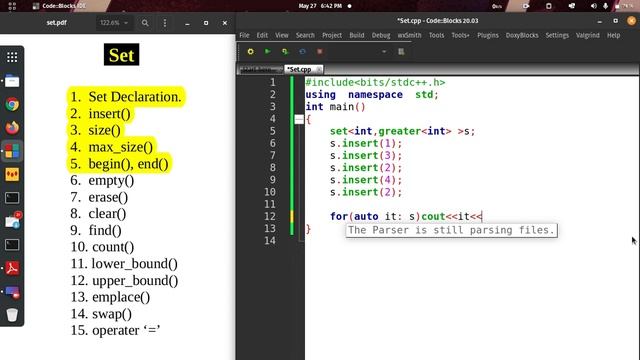Click the microphone icon in the system tray
Viewport: 640px width, 360px height.
tap(605, 6)
